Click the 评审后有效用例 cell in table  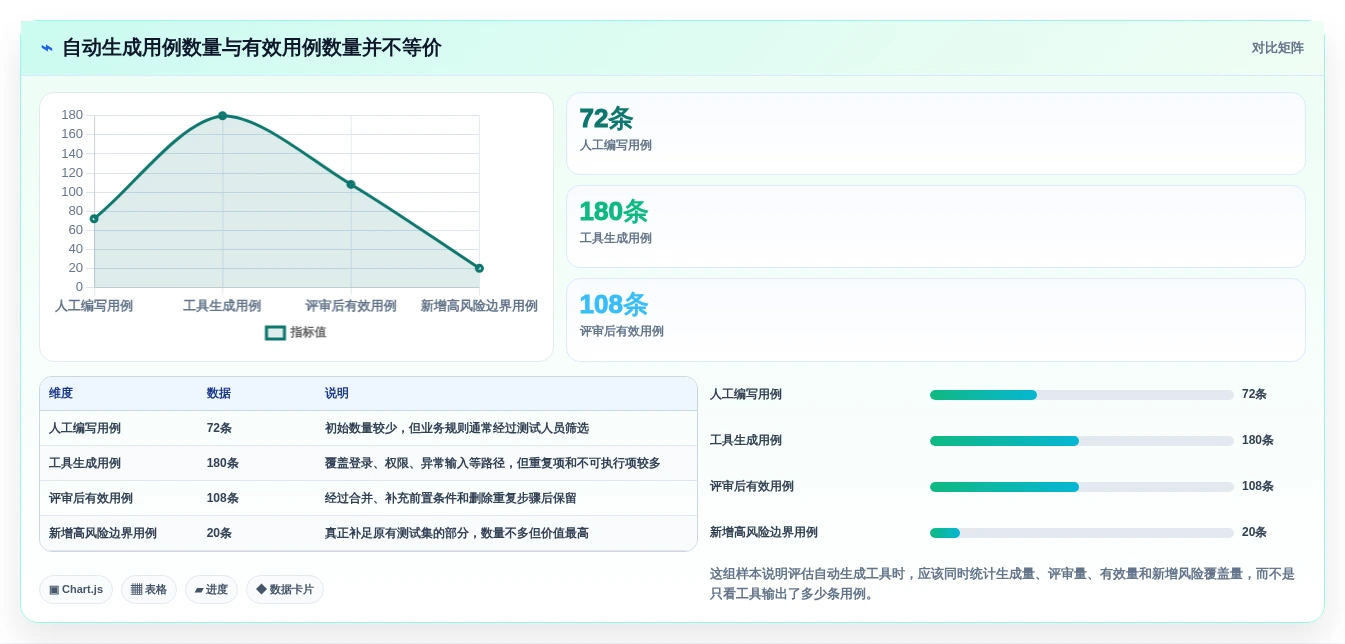click(91, 498)
